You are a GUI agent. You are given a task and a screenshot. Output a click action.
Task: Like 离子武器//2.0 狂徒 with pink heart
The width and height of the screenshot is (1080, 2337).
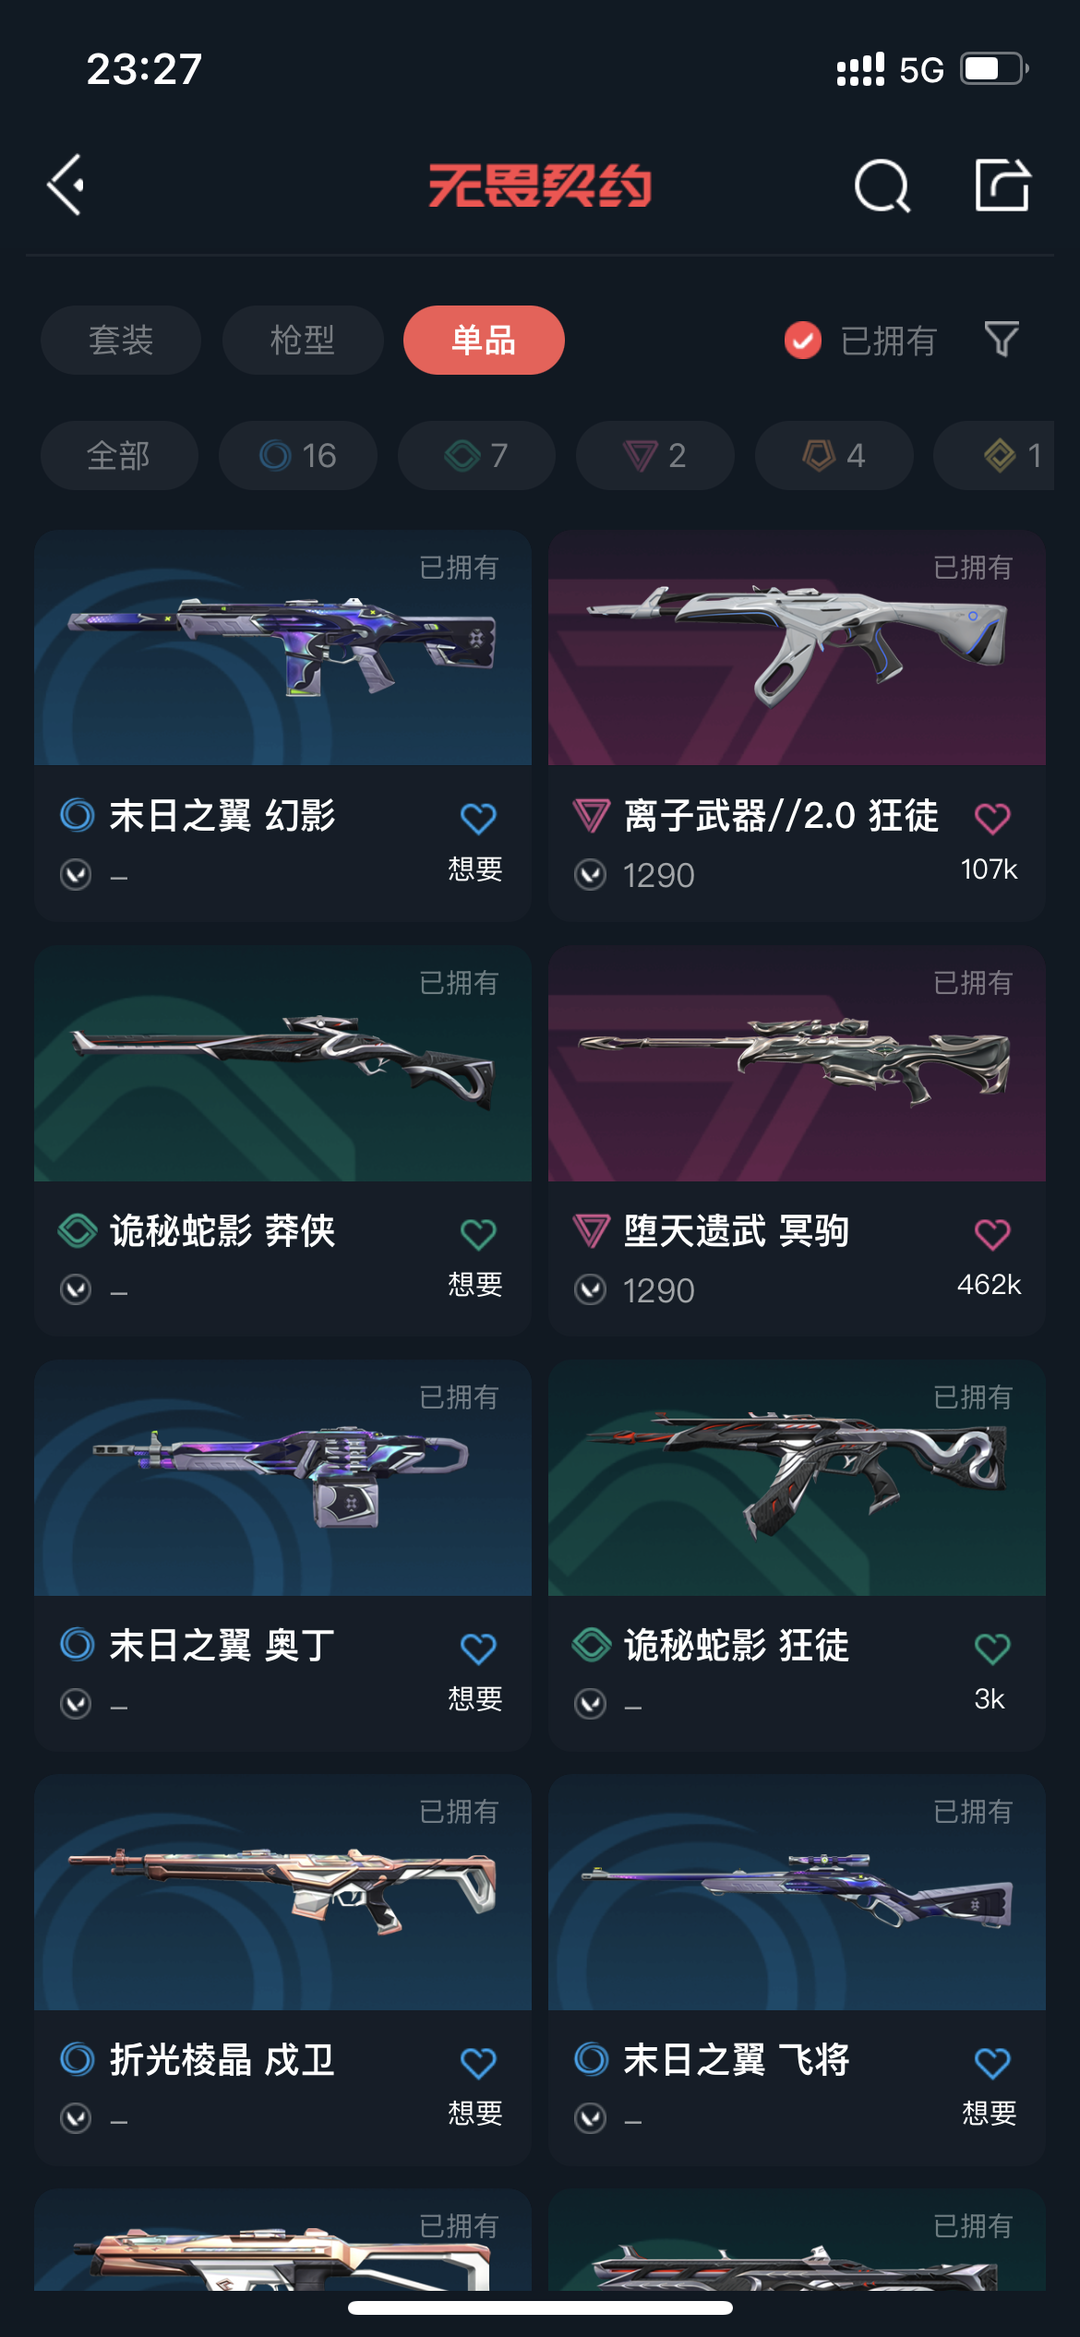(992, 818)
